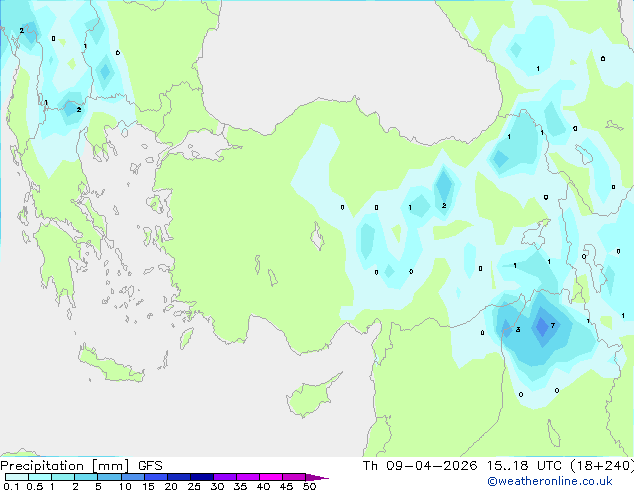Pick the 15–20 mm legend swatch
Screen dimensions: 634x490
[156, 477]
